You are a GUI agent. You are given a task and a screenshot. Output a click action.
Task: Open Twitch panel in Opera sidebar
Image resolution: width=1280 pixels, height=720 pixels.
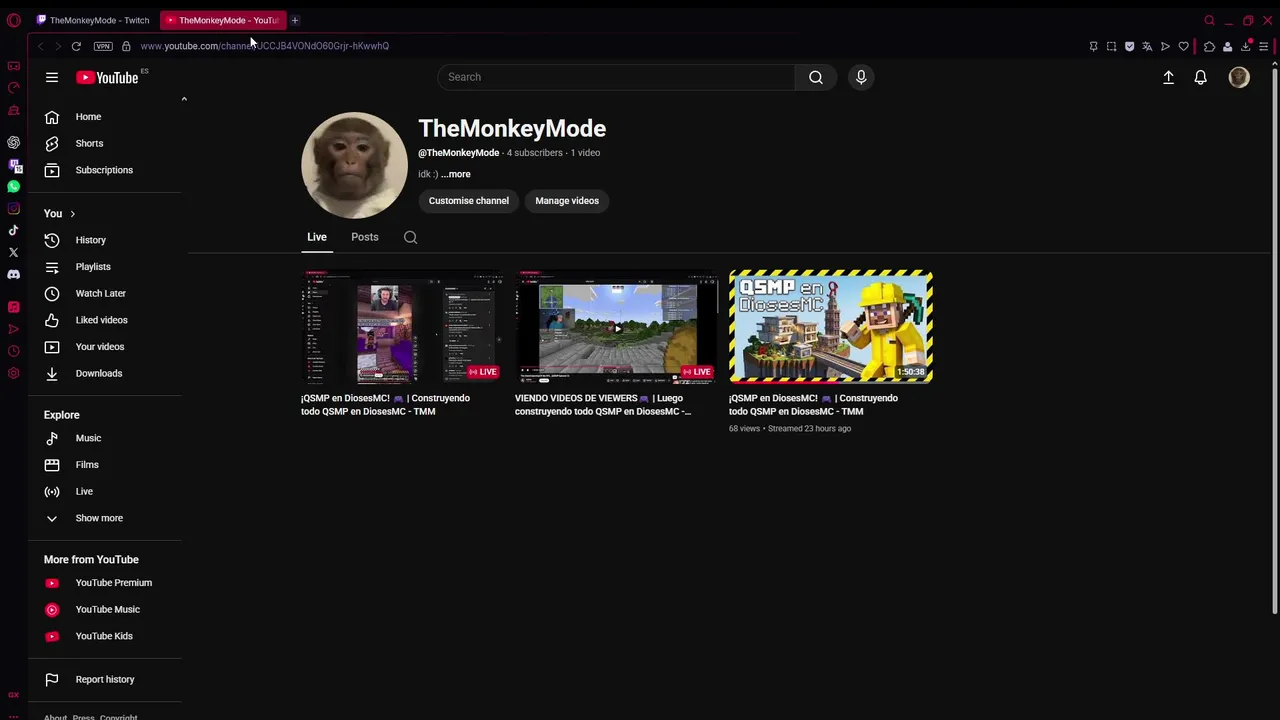tap(13, 164)
